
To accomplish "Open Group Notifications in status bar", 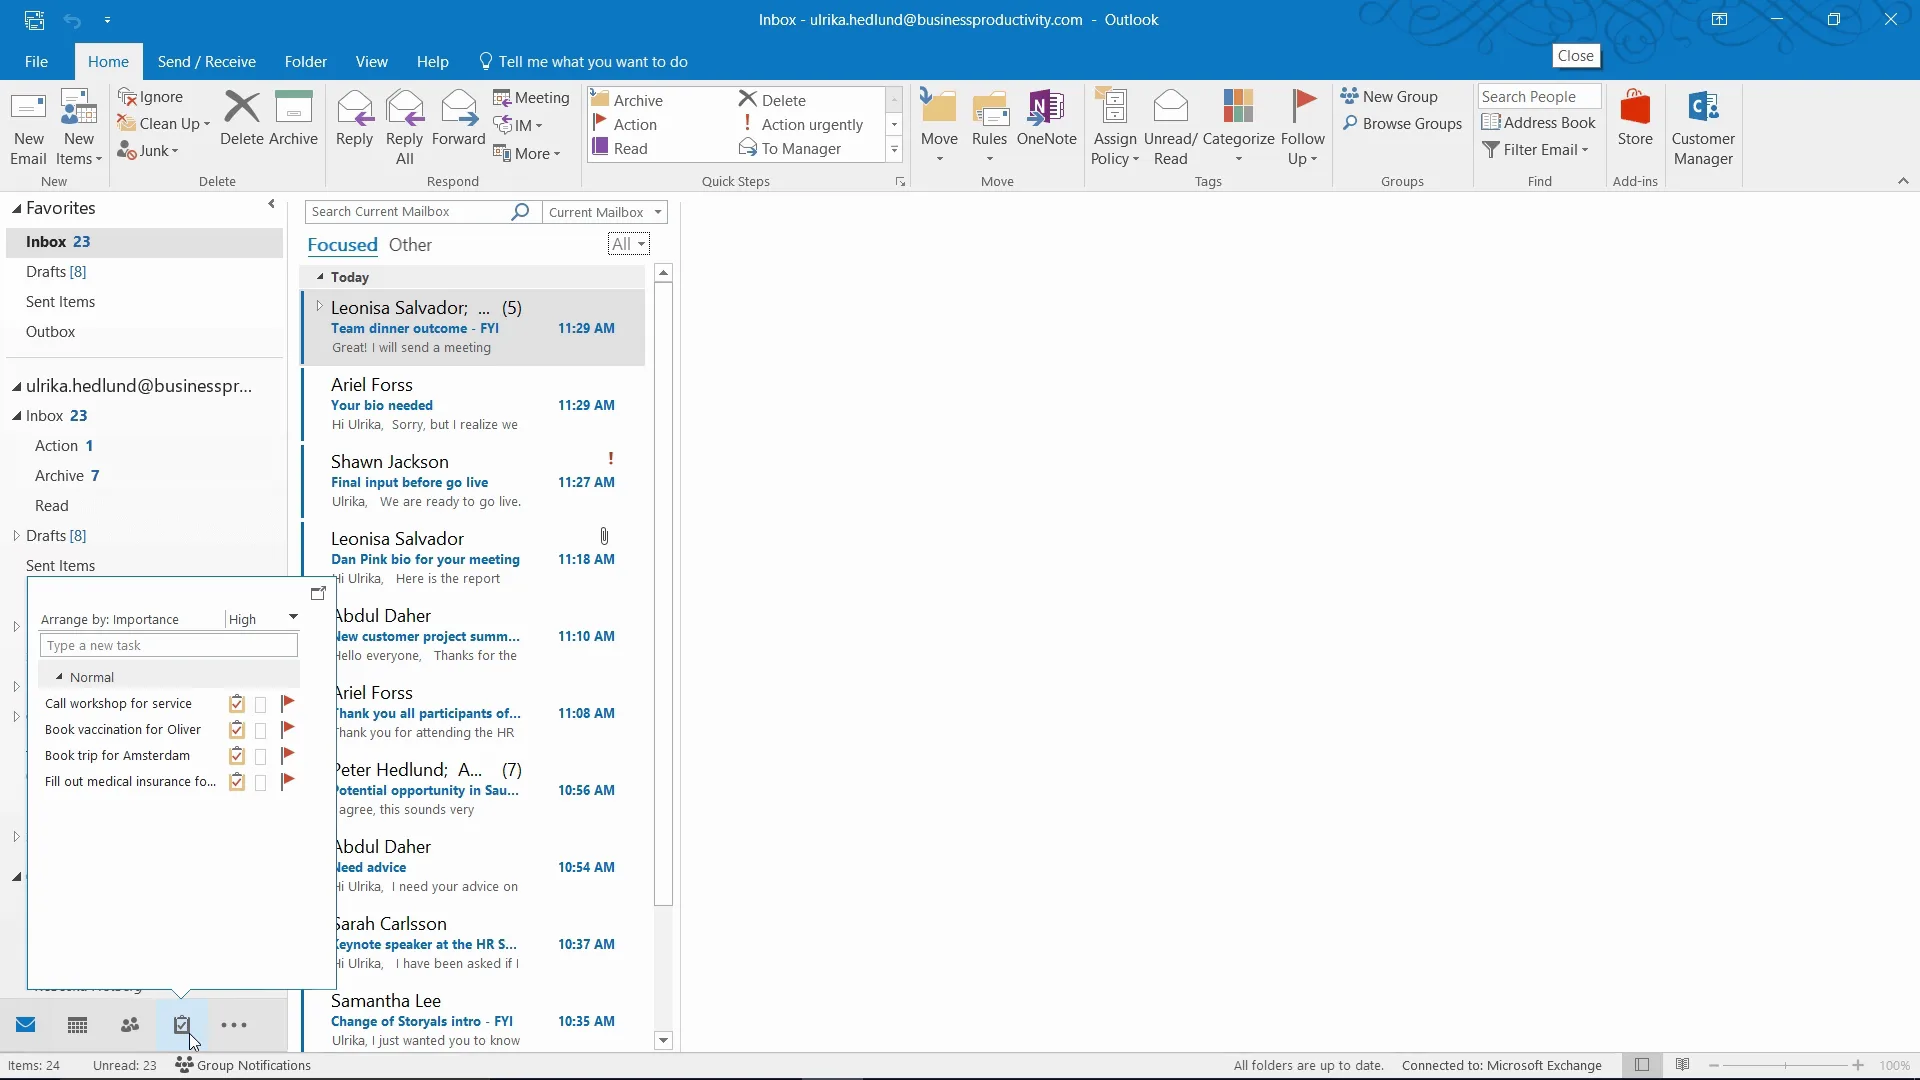I will pos(243,1065).
